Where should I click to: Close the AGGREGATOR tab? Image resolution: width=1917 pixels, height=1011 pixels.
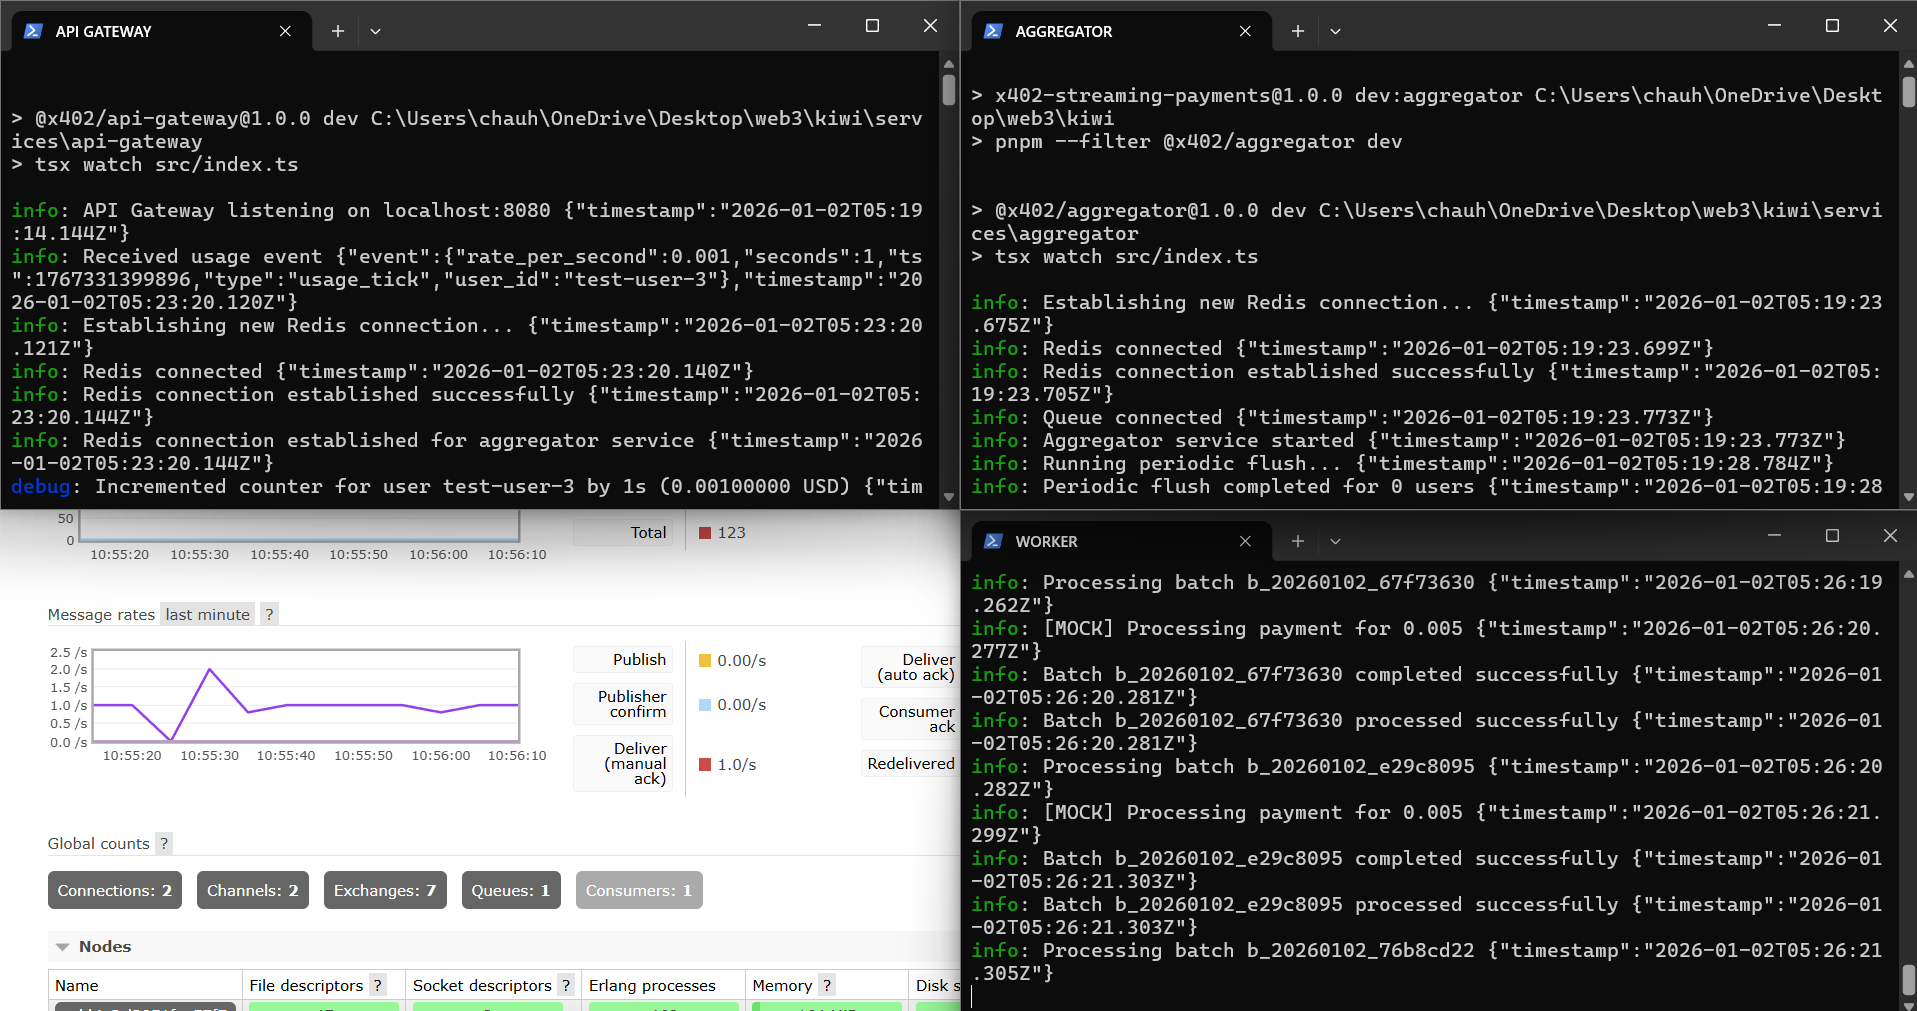click(x=1245, y=31)
